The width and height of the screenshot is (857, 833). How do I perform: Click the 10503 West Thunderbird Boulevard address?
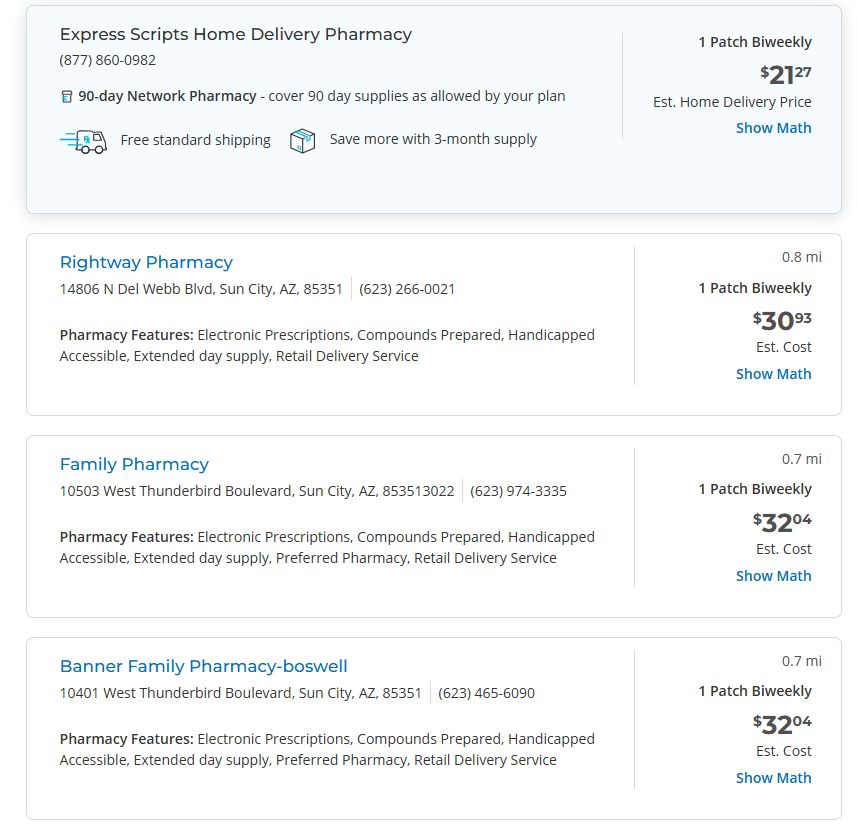257,491
